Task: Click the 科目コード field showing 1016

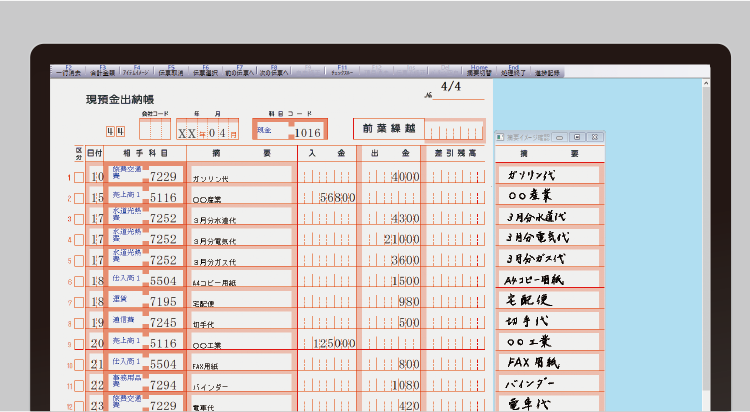Action: [306, 132]
